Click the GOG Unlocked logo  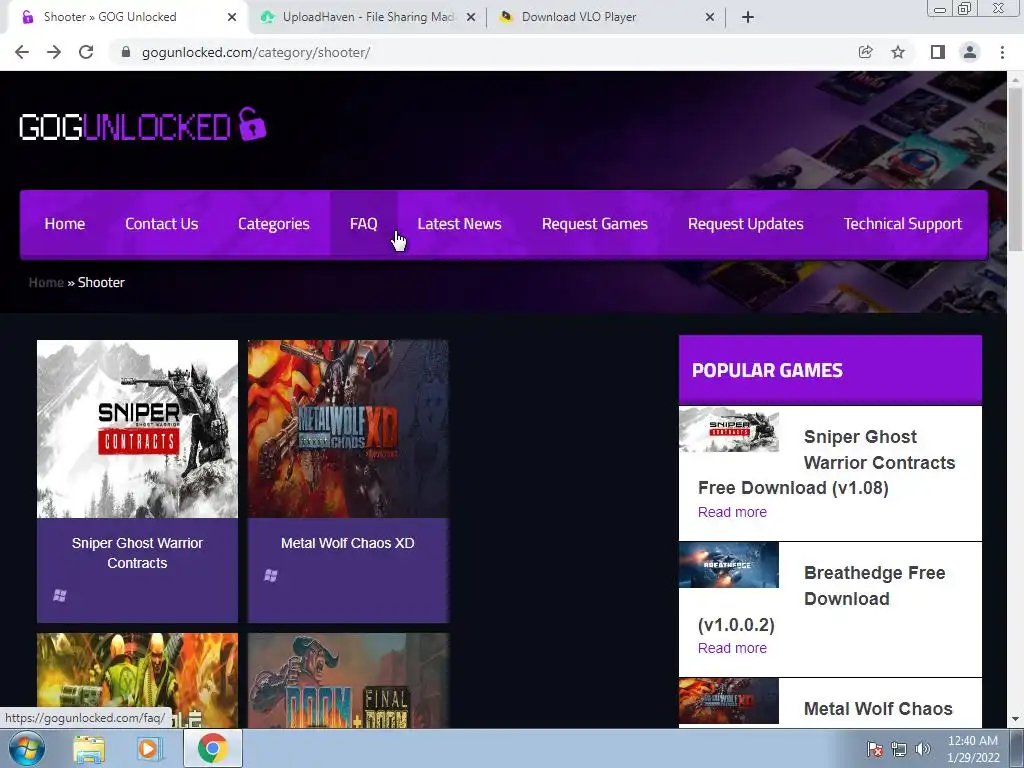point(142,125)
